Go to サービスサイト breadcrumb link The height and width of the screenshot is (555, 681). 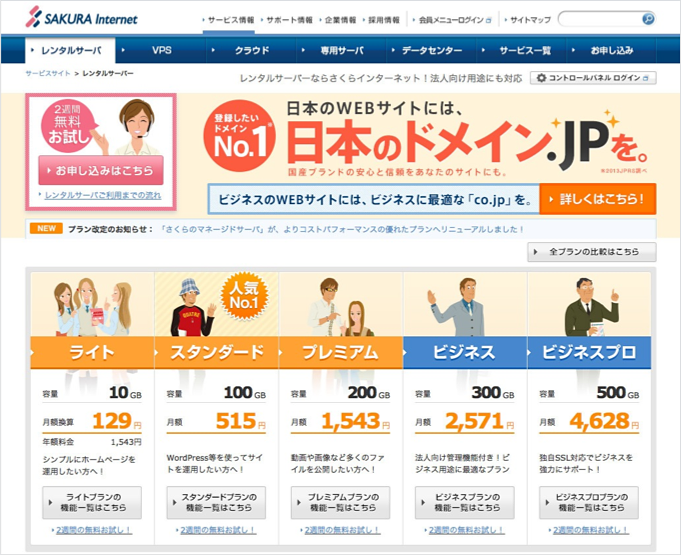pyautogui.click(x=48, y=73)
